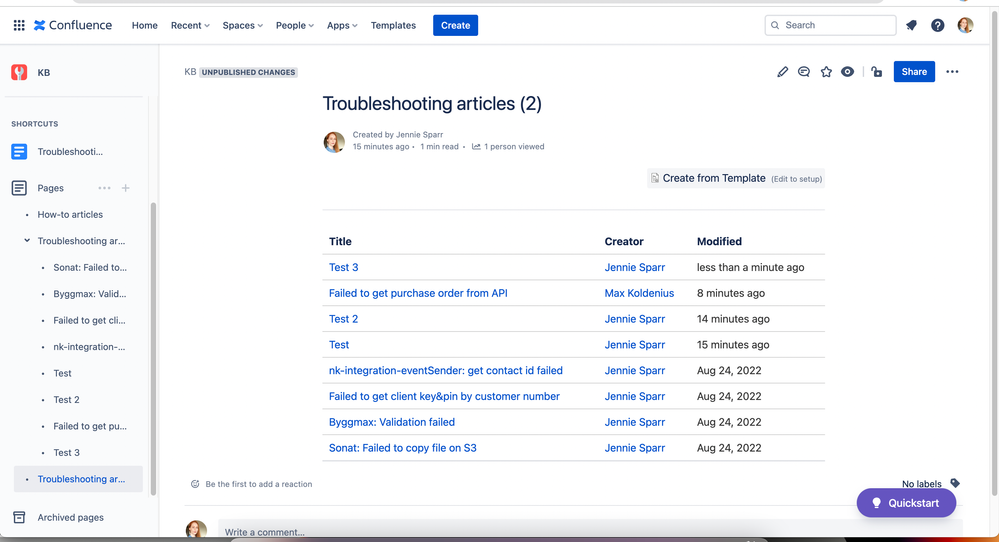Click the Title column header
The image size is (999, 542).
[x=340, y=241]
